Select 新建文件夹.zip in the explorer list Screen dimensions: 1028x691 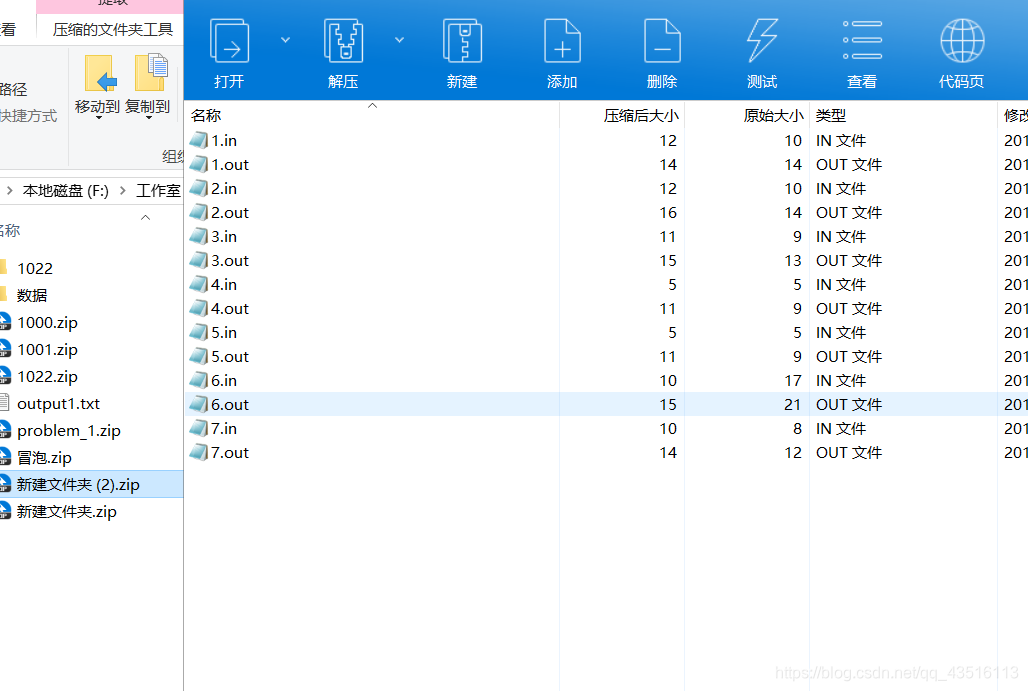(66, 511)
